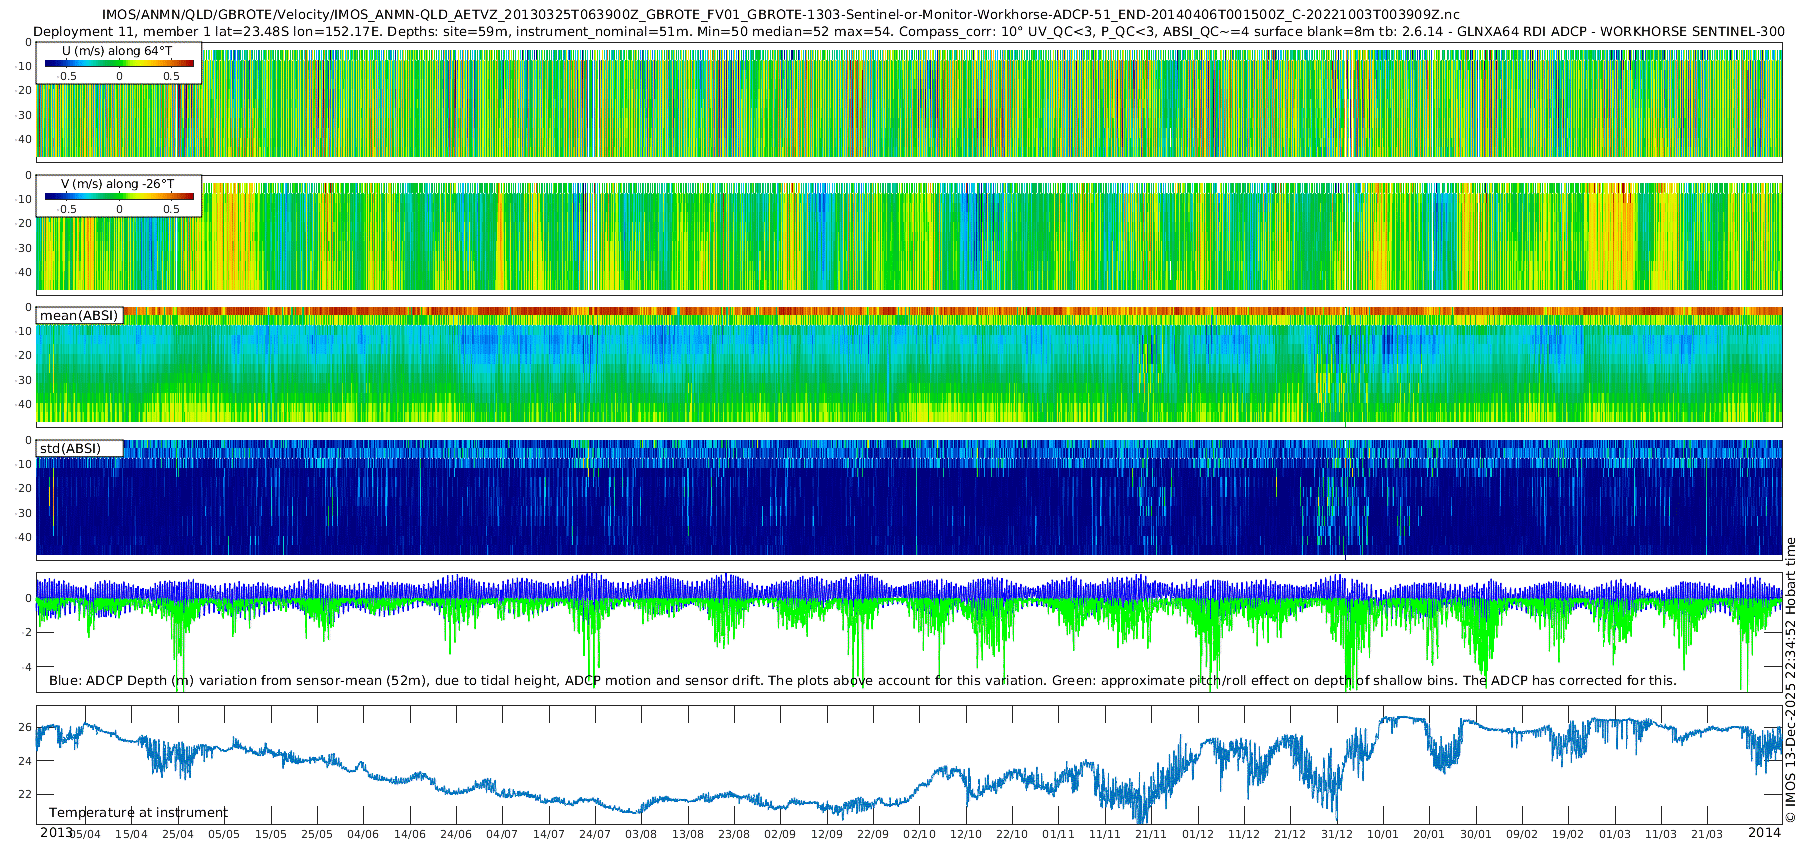
Task: Click the 2014 year label at axis end
Action: [1764, 832]
